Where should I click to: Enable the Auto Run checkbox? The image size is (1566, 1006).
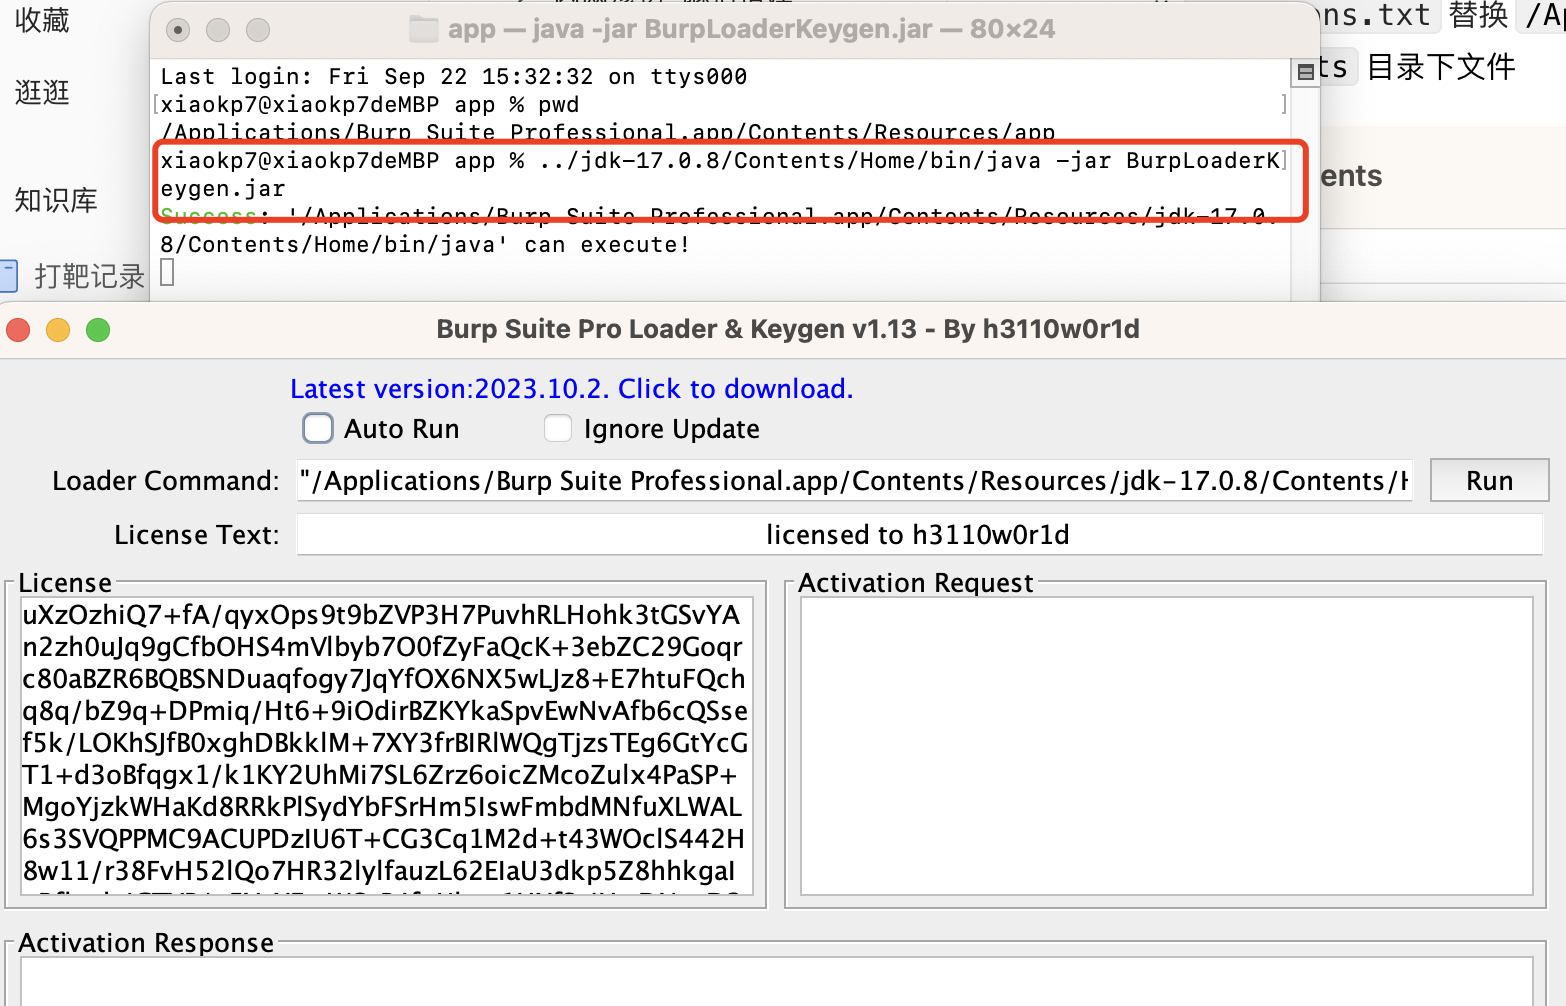[318, 428]
